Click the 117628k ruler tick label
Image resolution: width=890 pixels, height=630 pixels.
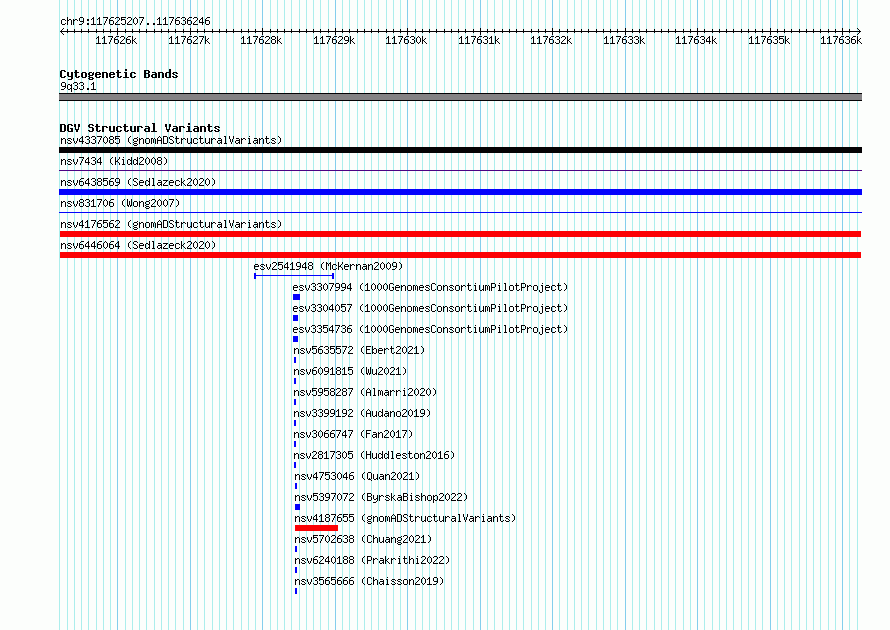tap(261, 41)
